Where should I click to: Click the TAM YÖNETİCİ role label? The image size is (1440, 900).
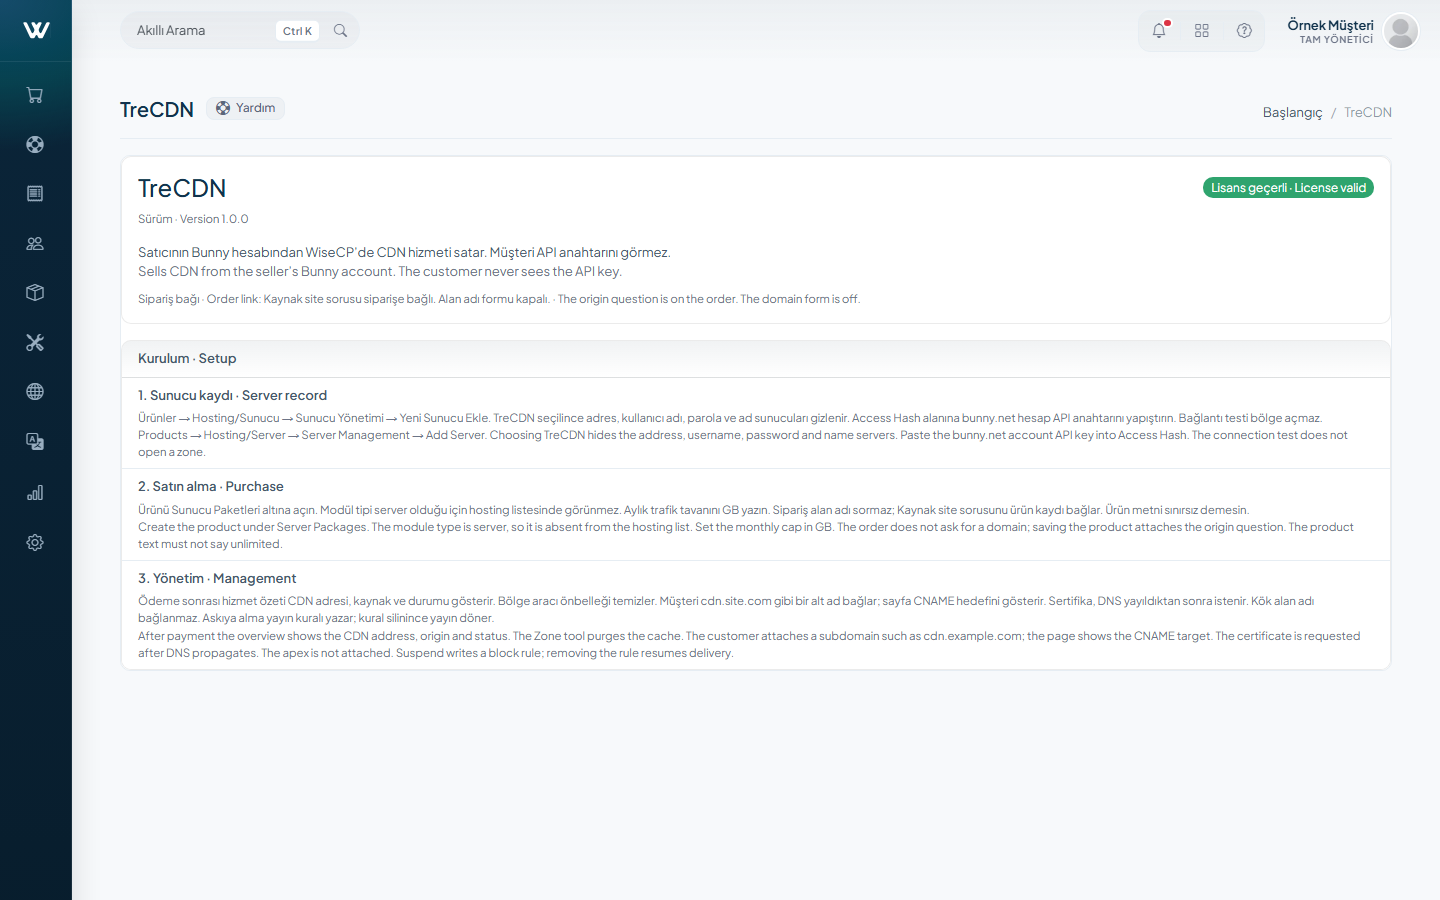(1336, 40)
